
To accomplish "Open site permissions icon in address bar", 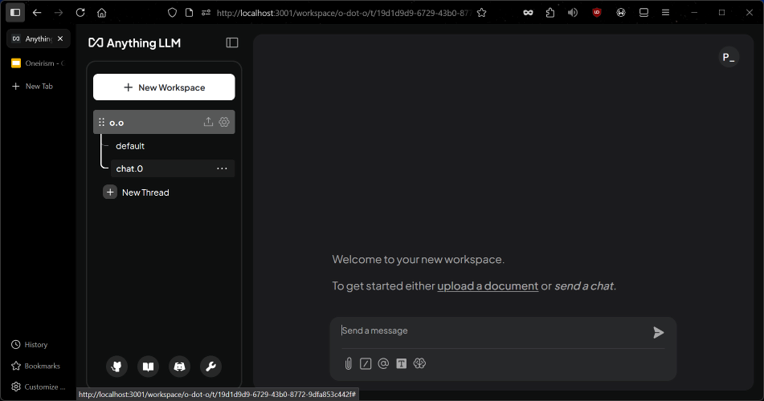I will pyautogui.click(x=206, y=13).
